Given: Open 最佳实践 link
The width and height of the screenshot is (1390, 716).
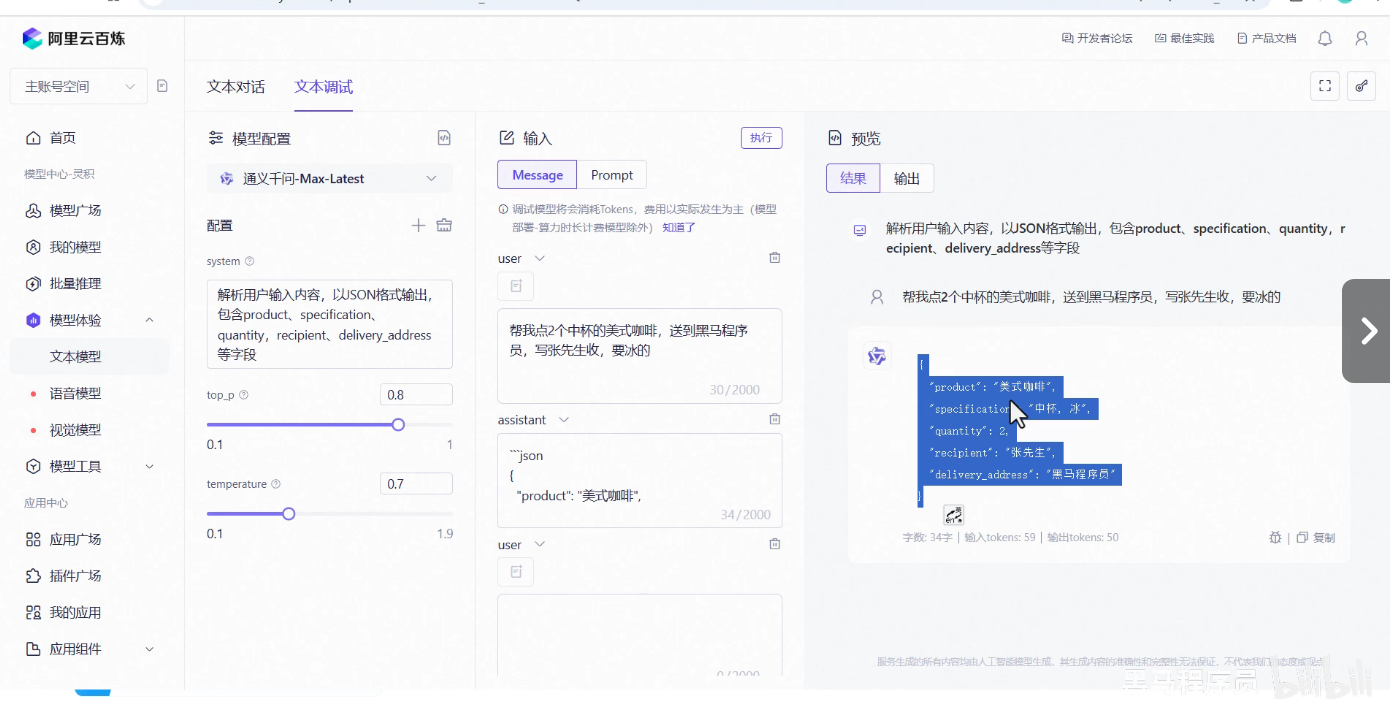Looking at the screenshot, I should tap(1184, 38).
